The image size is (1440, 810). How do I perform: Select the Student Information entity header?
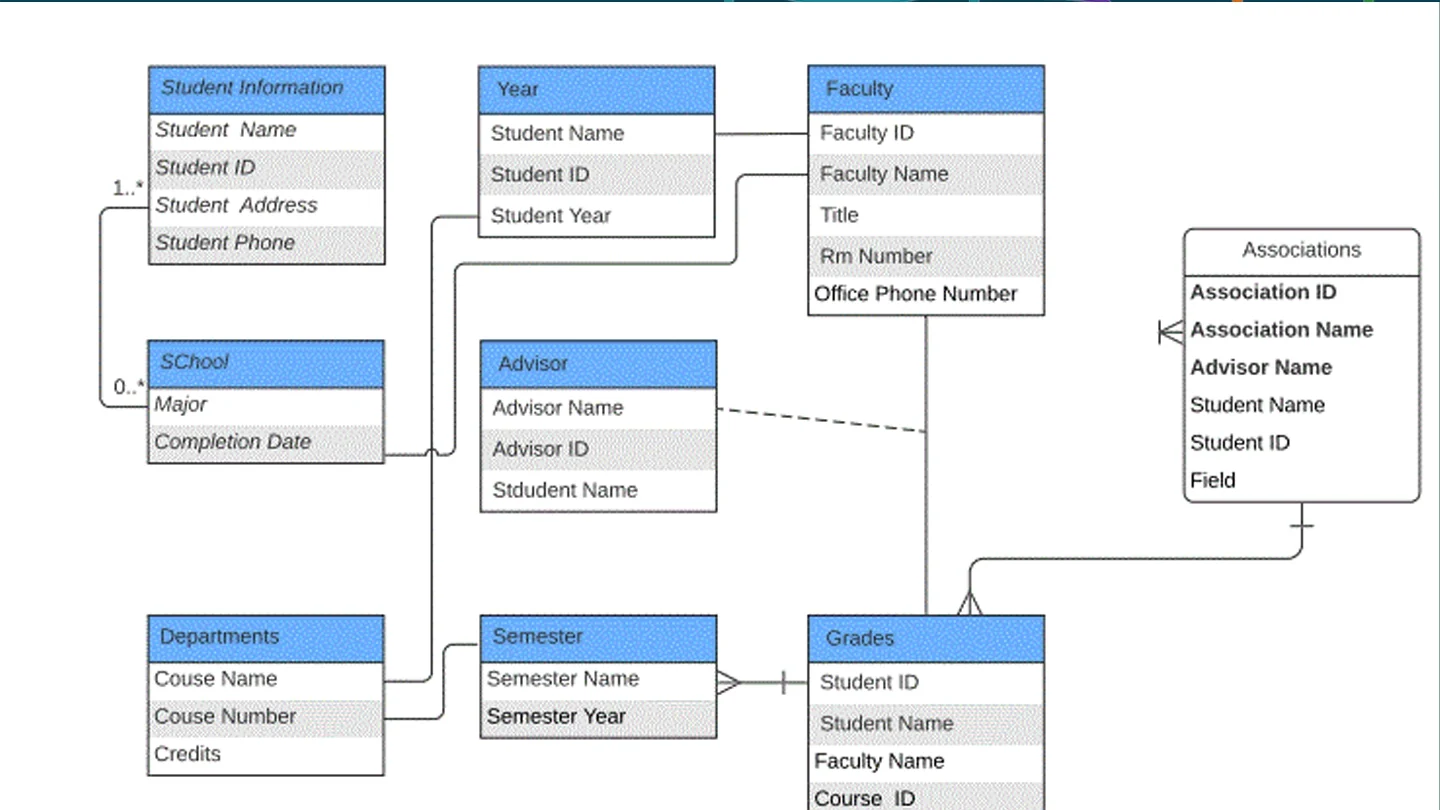coord(266,90)
